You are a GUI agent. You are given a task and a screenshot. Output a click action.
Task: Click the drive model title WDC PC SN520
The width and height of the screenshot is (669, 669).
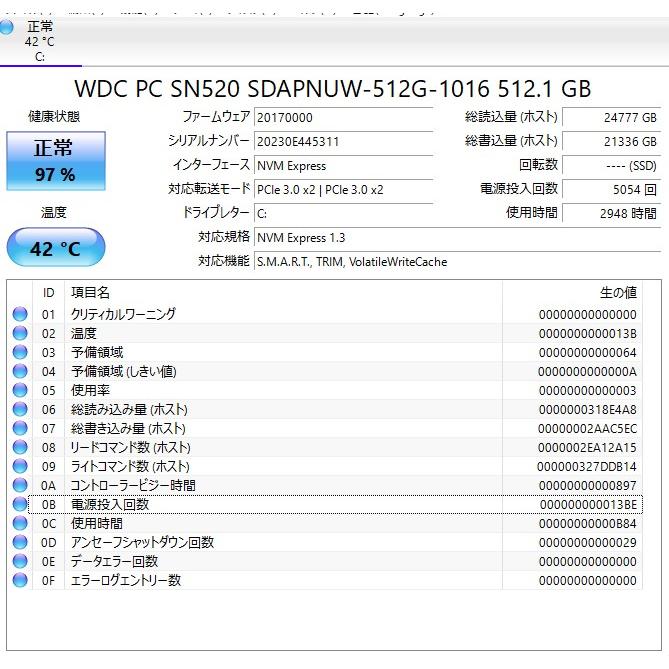[333, 89]
